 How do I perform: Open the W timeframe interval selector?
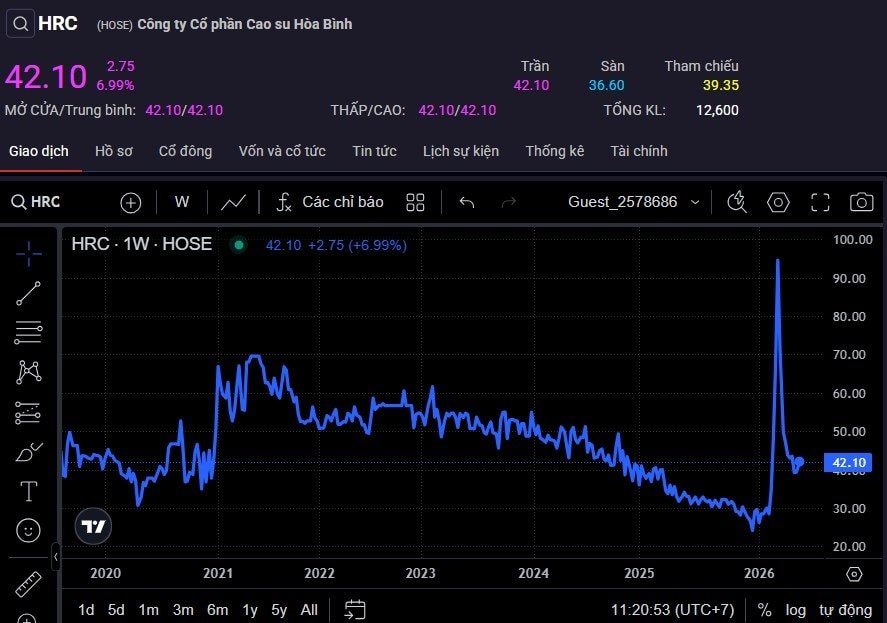pos(182,202)
